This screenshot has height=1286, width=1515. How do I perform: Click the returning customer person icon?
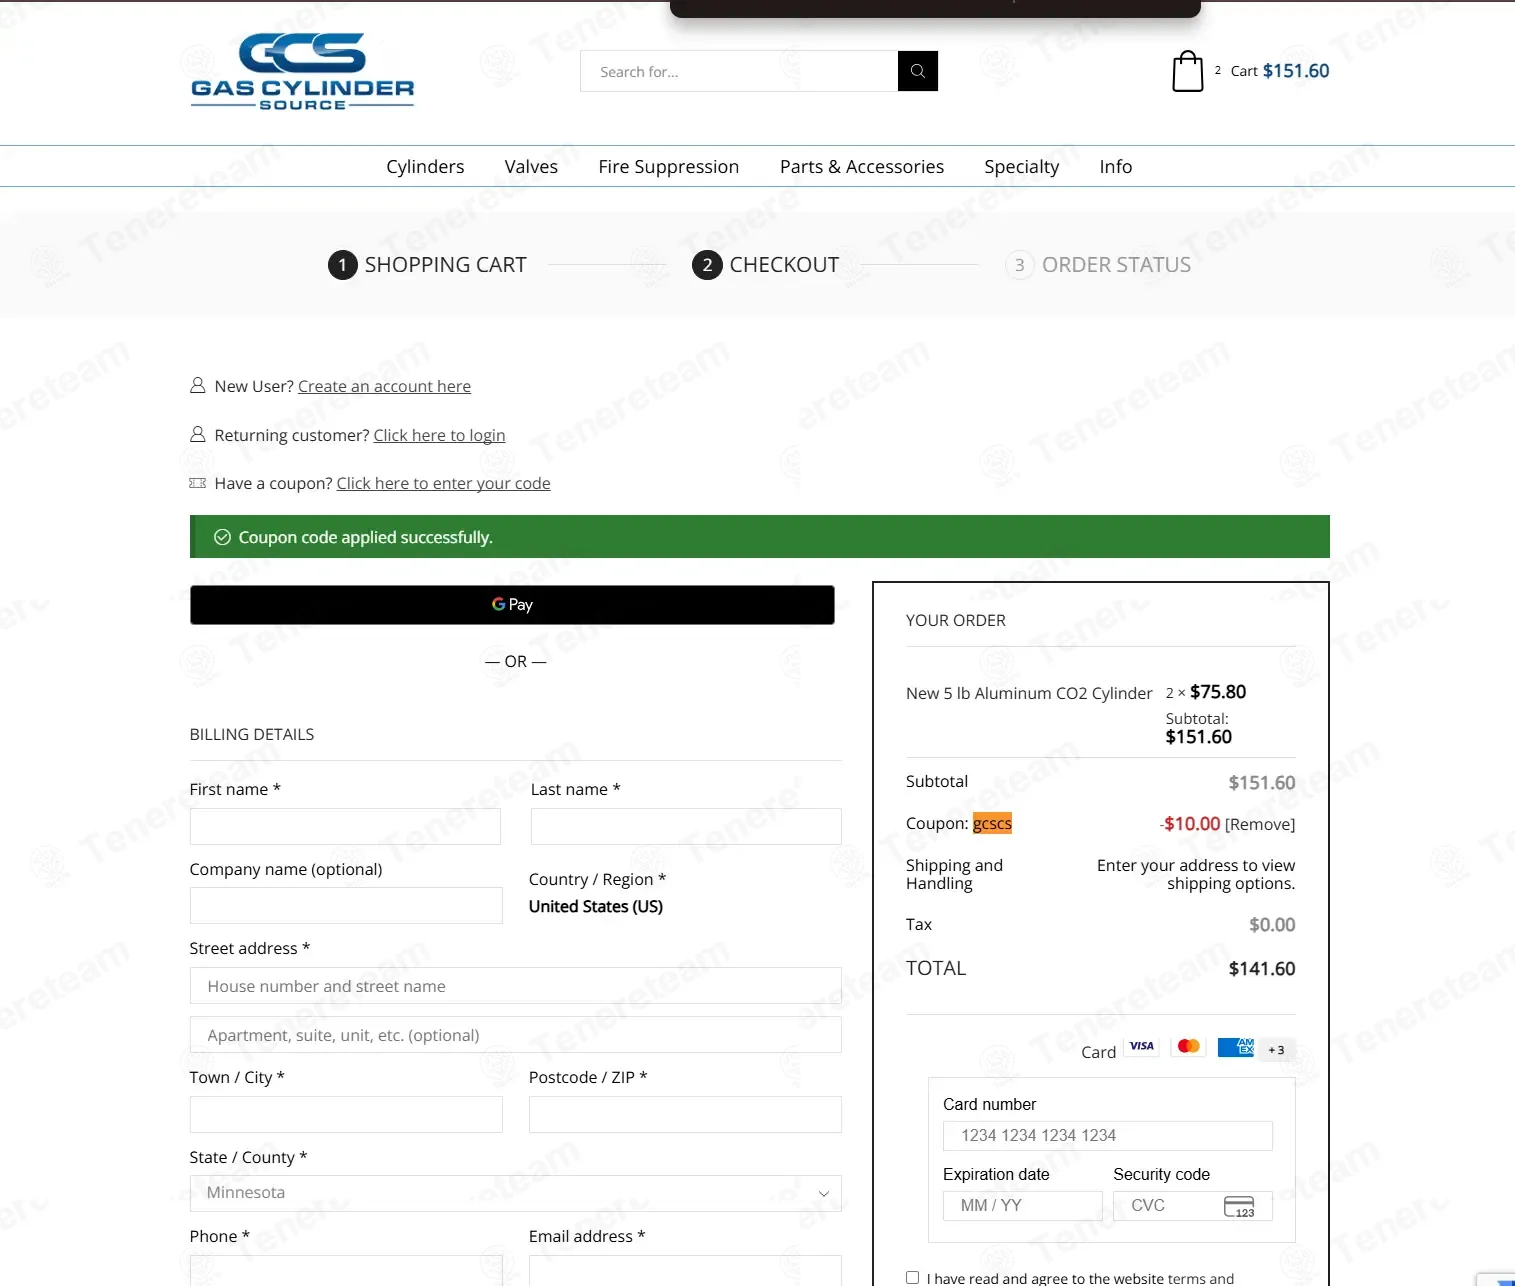coord(198,434)
